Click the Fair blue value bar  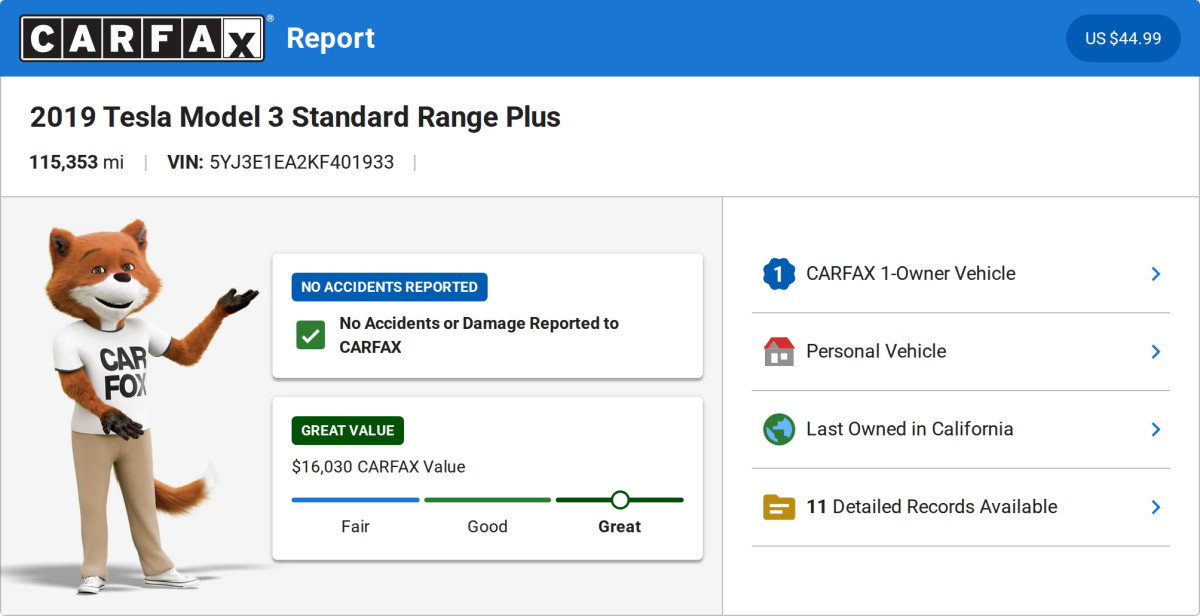[x=356, y=500]
